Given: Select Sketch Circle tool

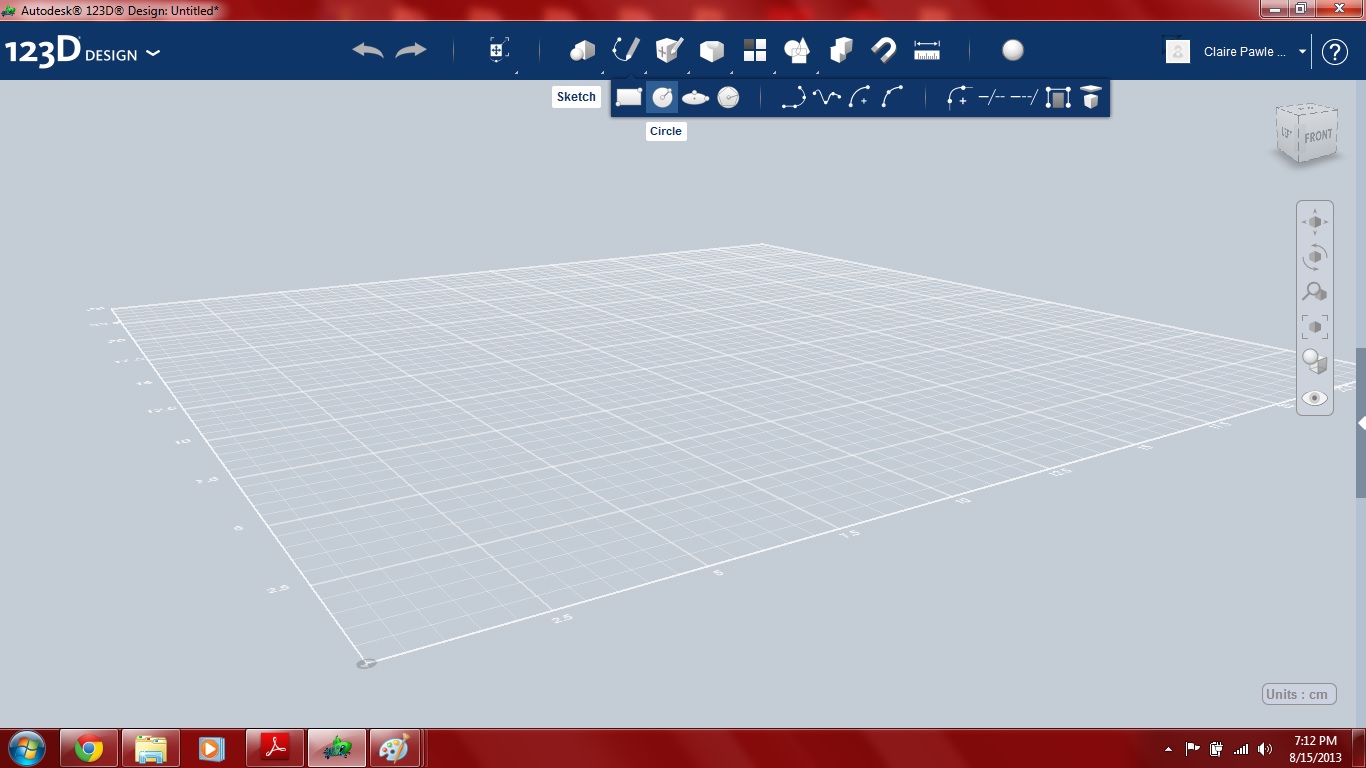Looking at the screenshot, I should pos(662,97).
